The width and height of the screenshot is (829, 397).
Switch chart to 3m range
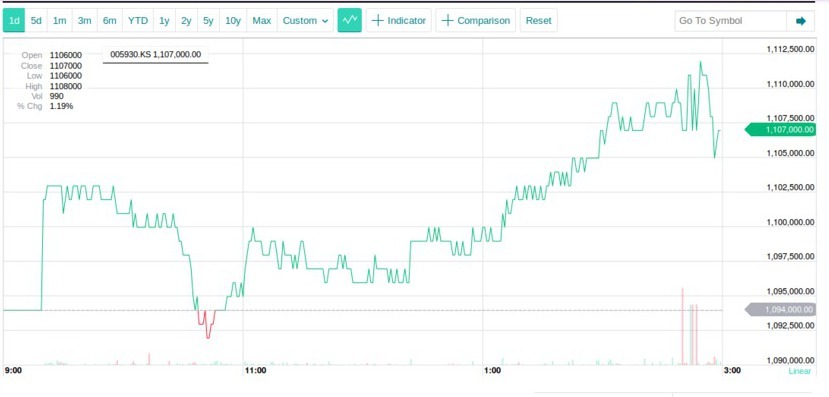tap(85, 21)
